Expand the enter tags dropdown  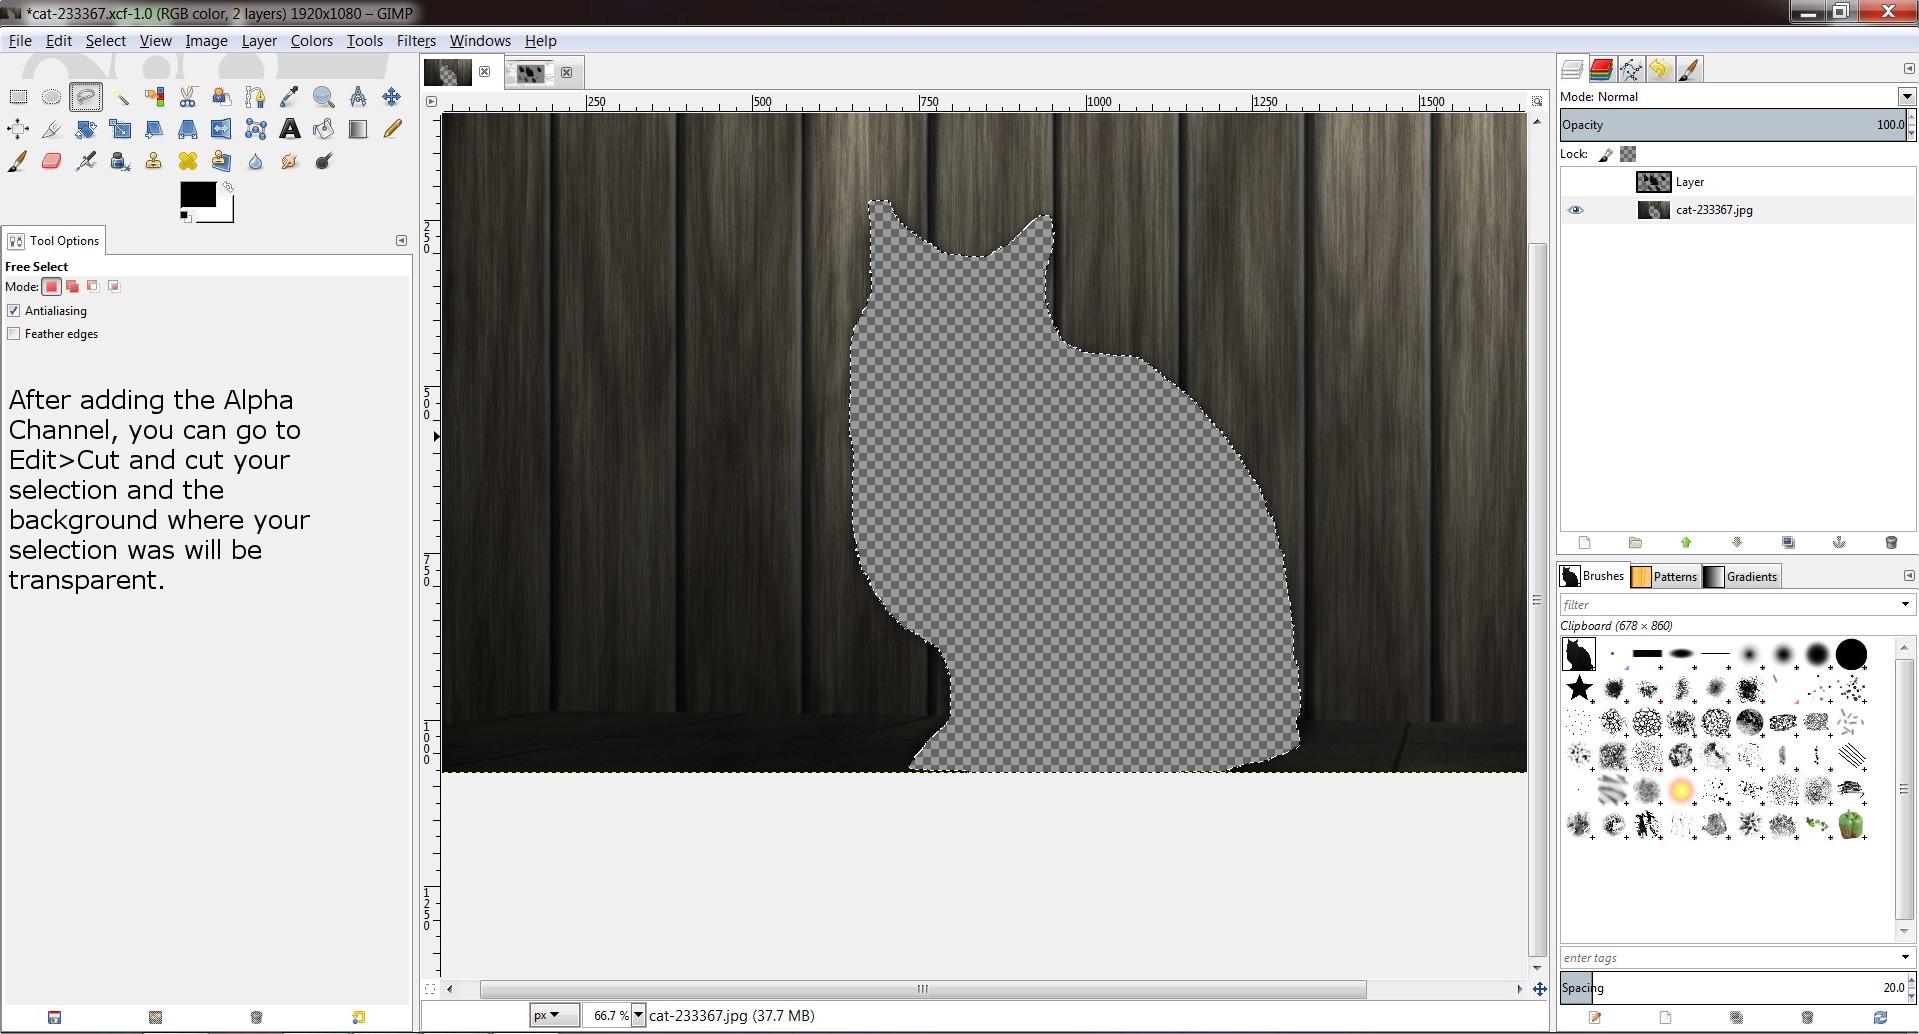point(1904,958)
